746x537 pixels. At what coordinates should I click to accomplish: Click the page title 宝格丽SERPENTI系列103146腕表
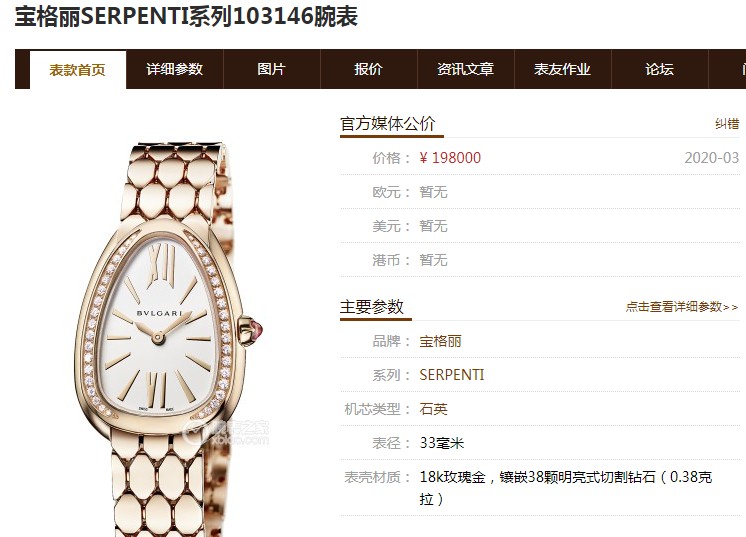(186, 16)
